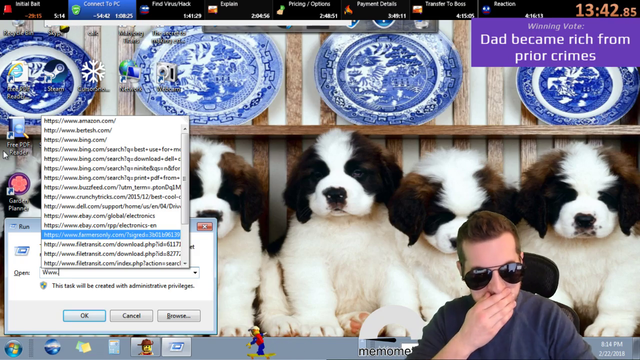Open Sticky Notes from the taskbar

click(x=83, y=347)
